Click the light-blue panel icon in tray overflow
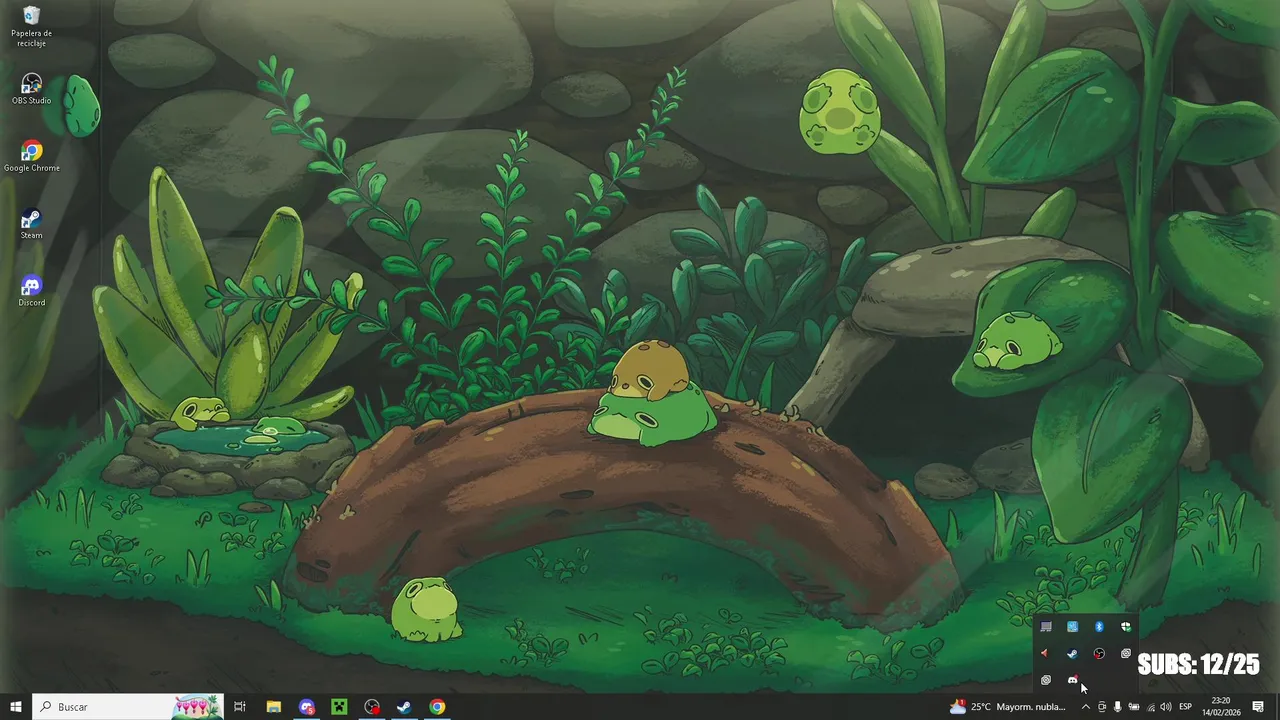The image size is (1280, 720). tap(1072, 627)
